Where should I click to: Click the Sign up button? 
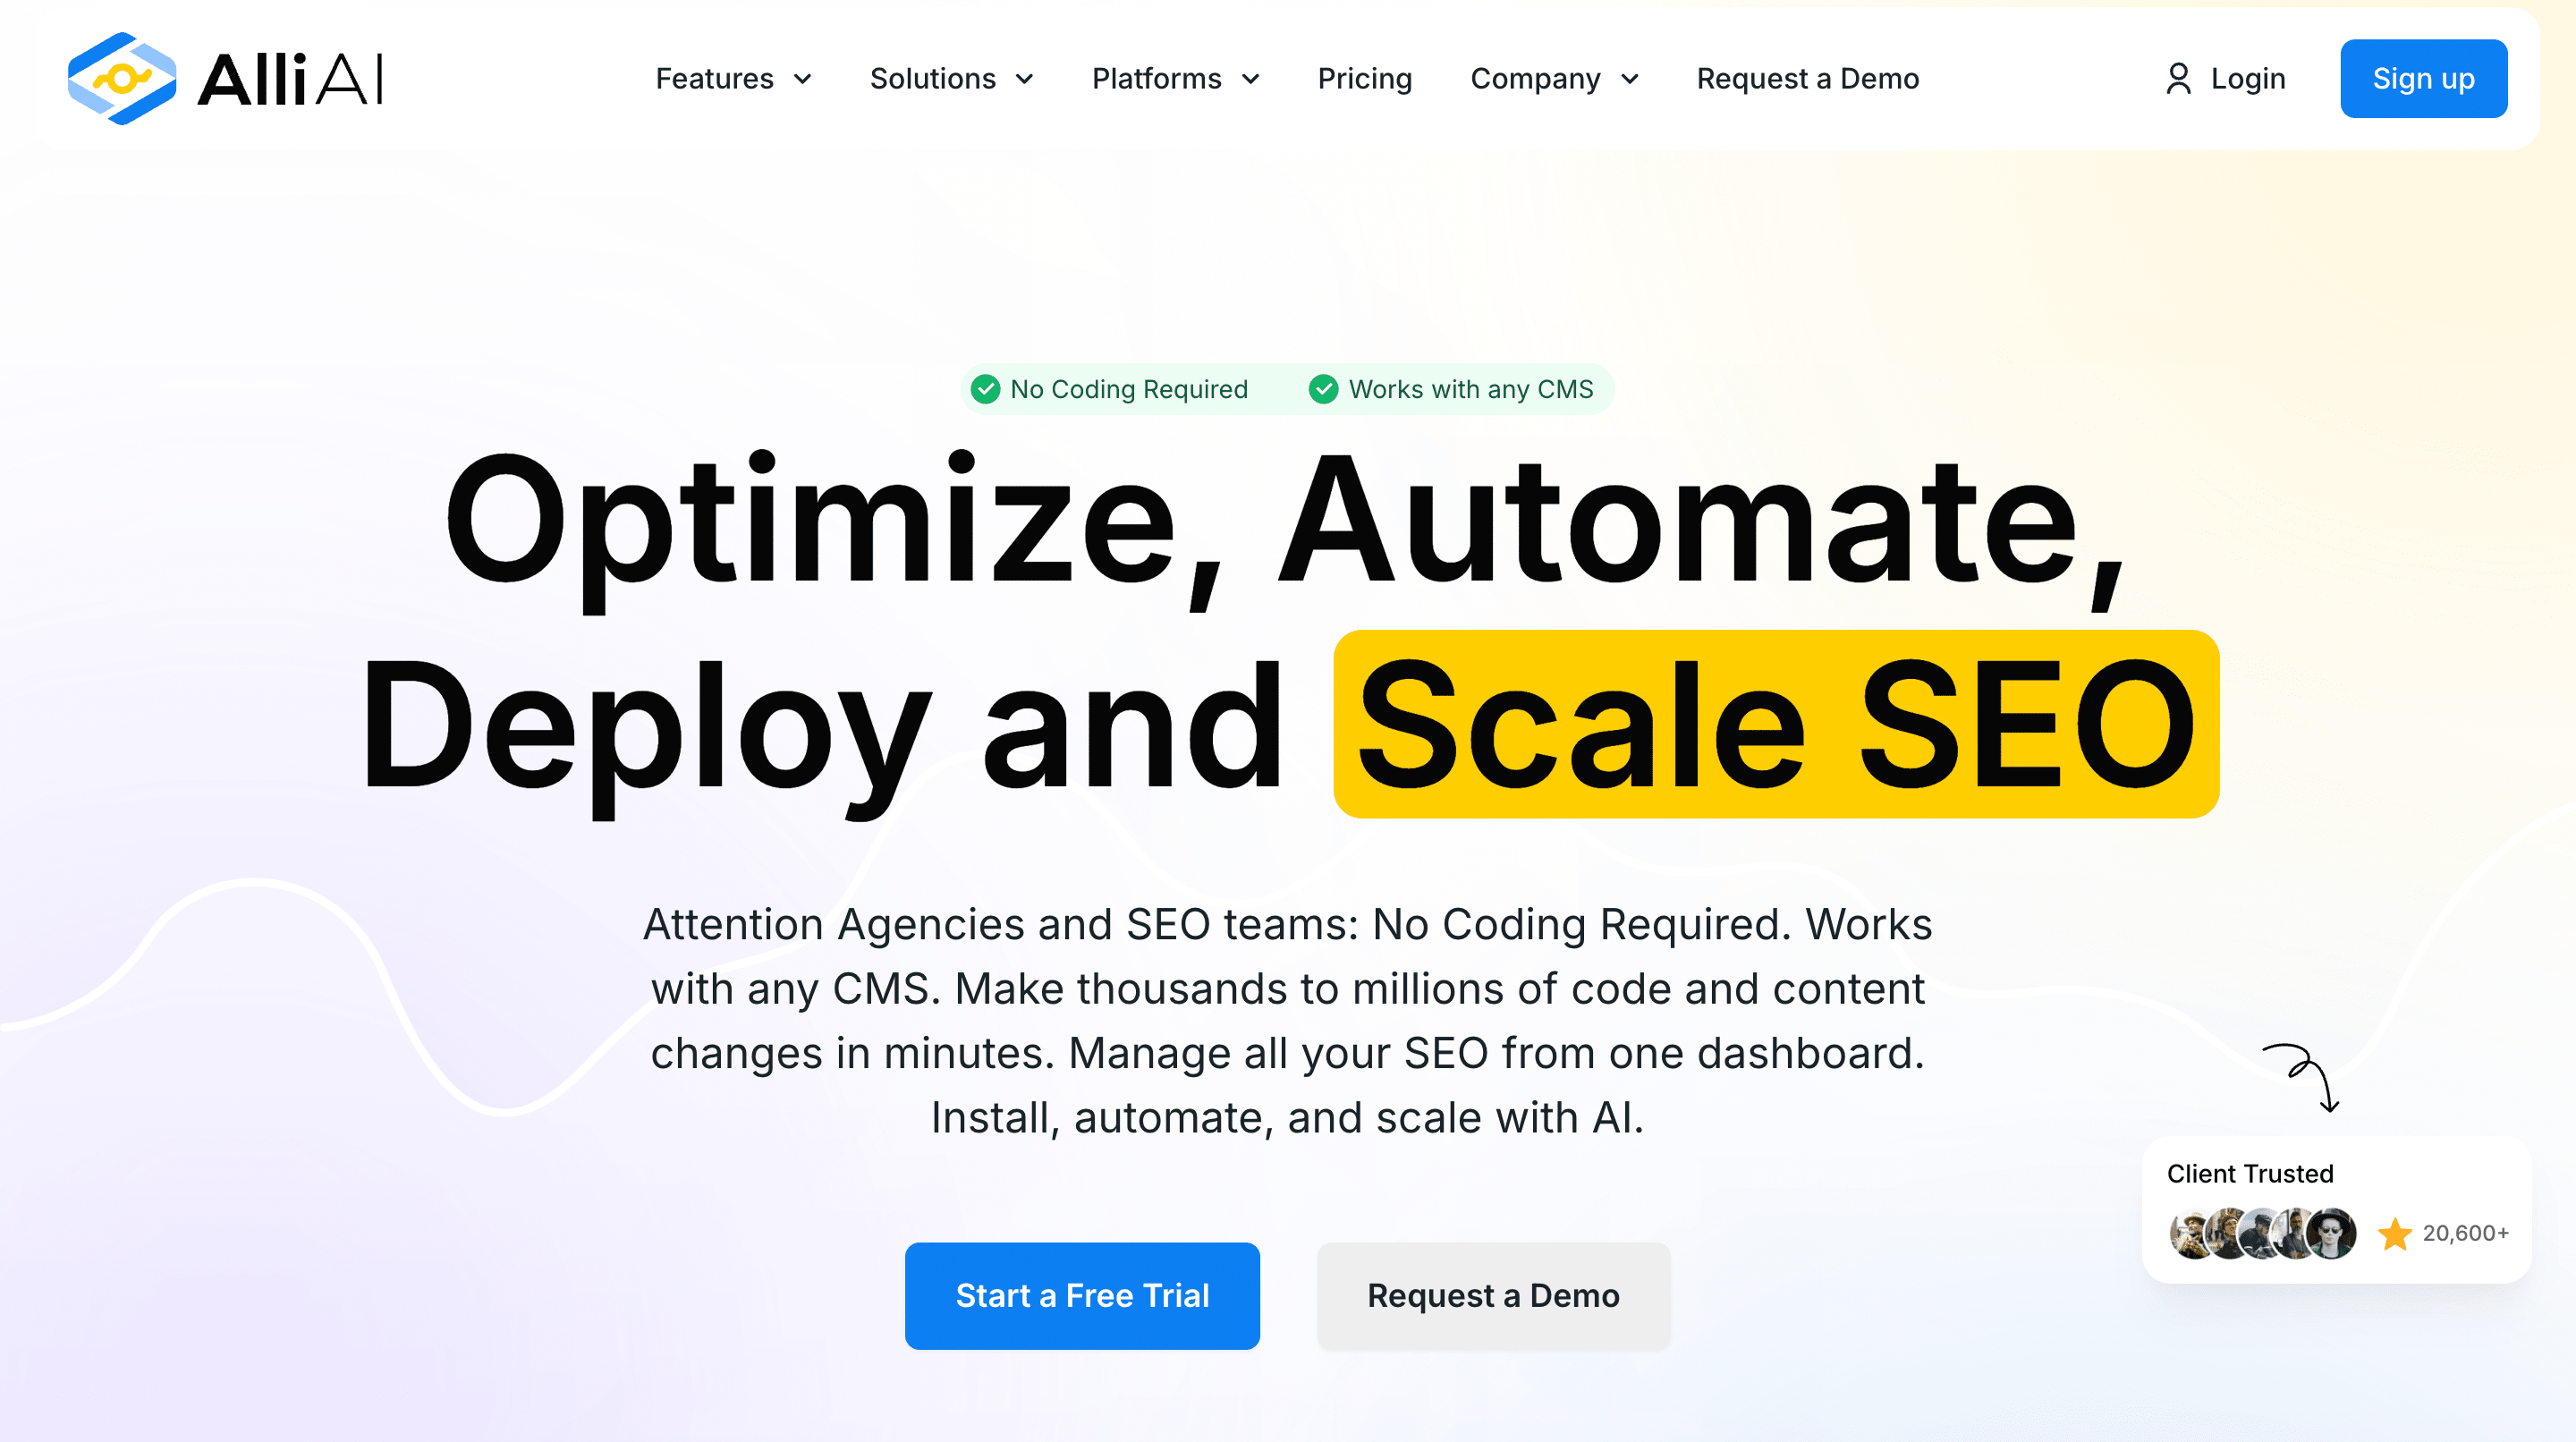point(2424,78)
